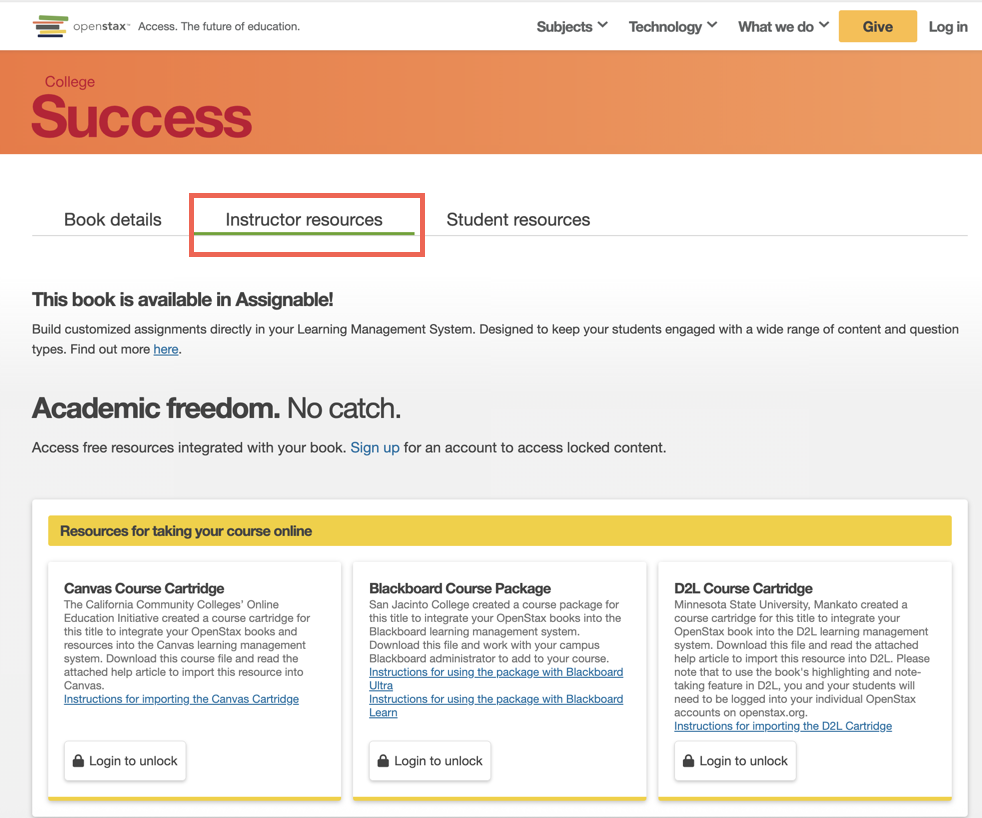The height and width of the screenshot is (818, 982).
Task: Open Canvas Cartridge import instructions
Action: pos(181,698)
